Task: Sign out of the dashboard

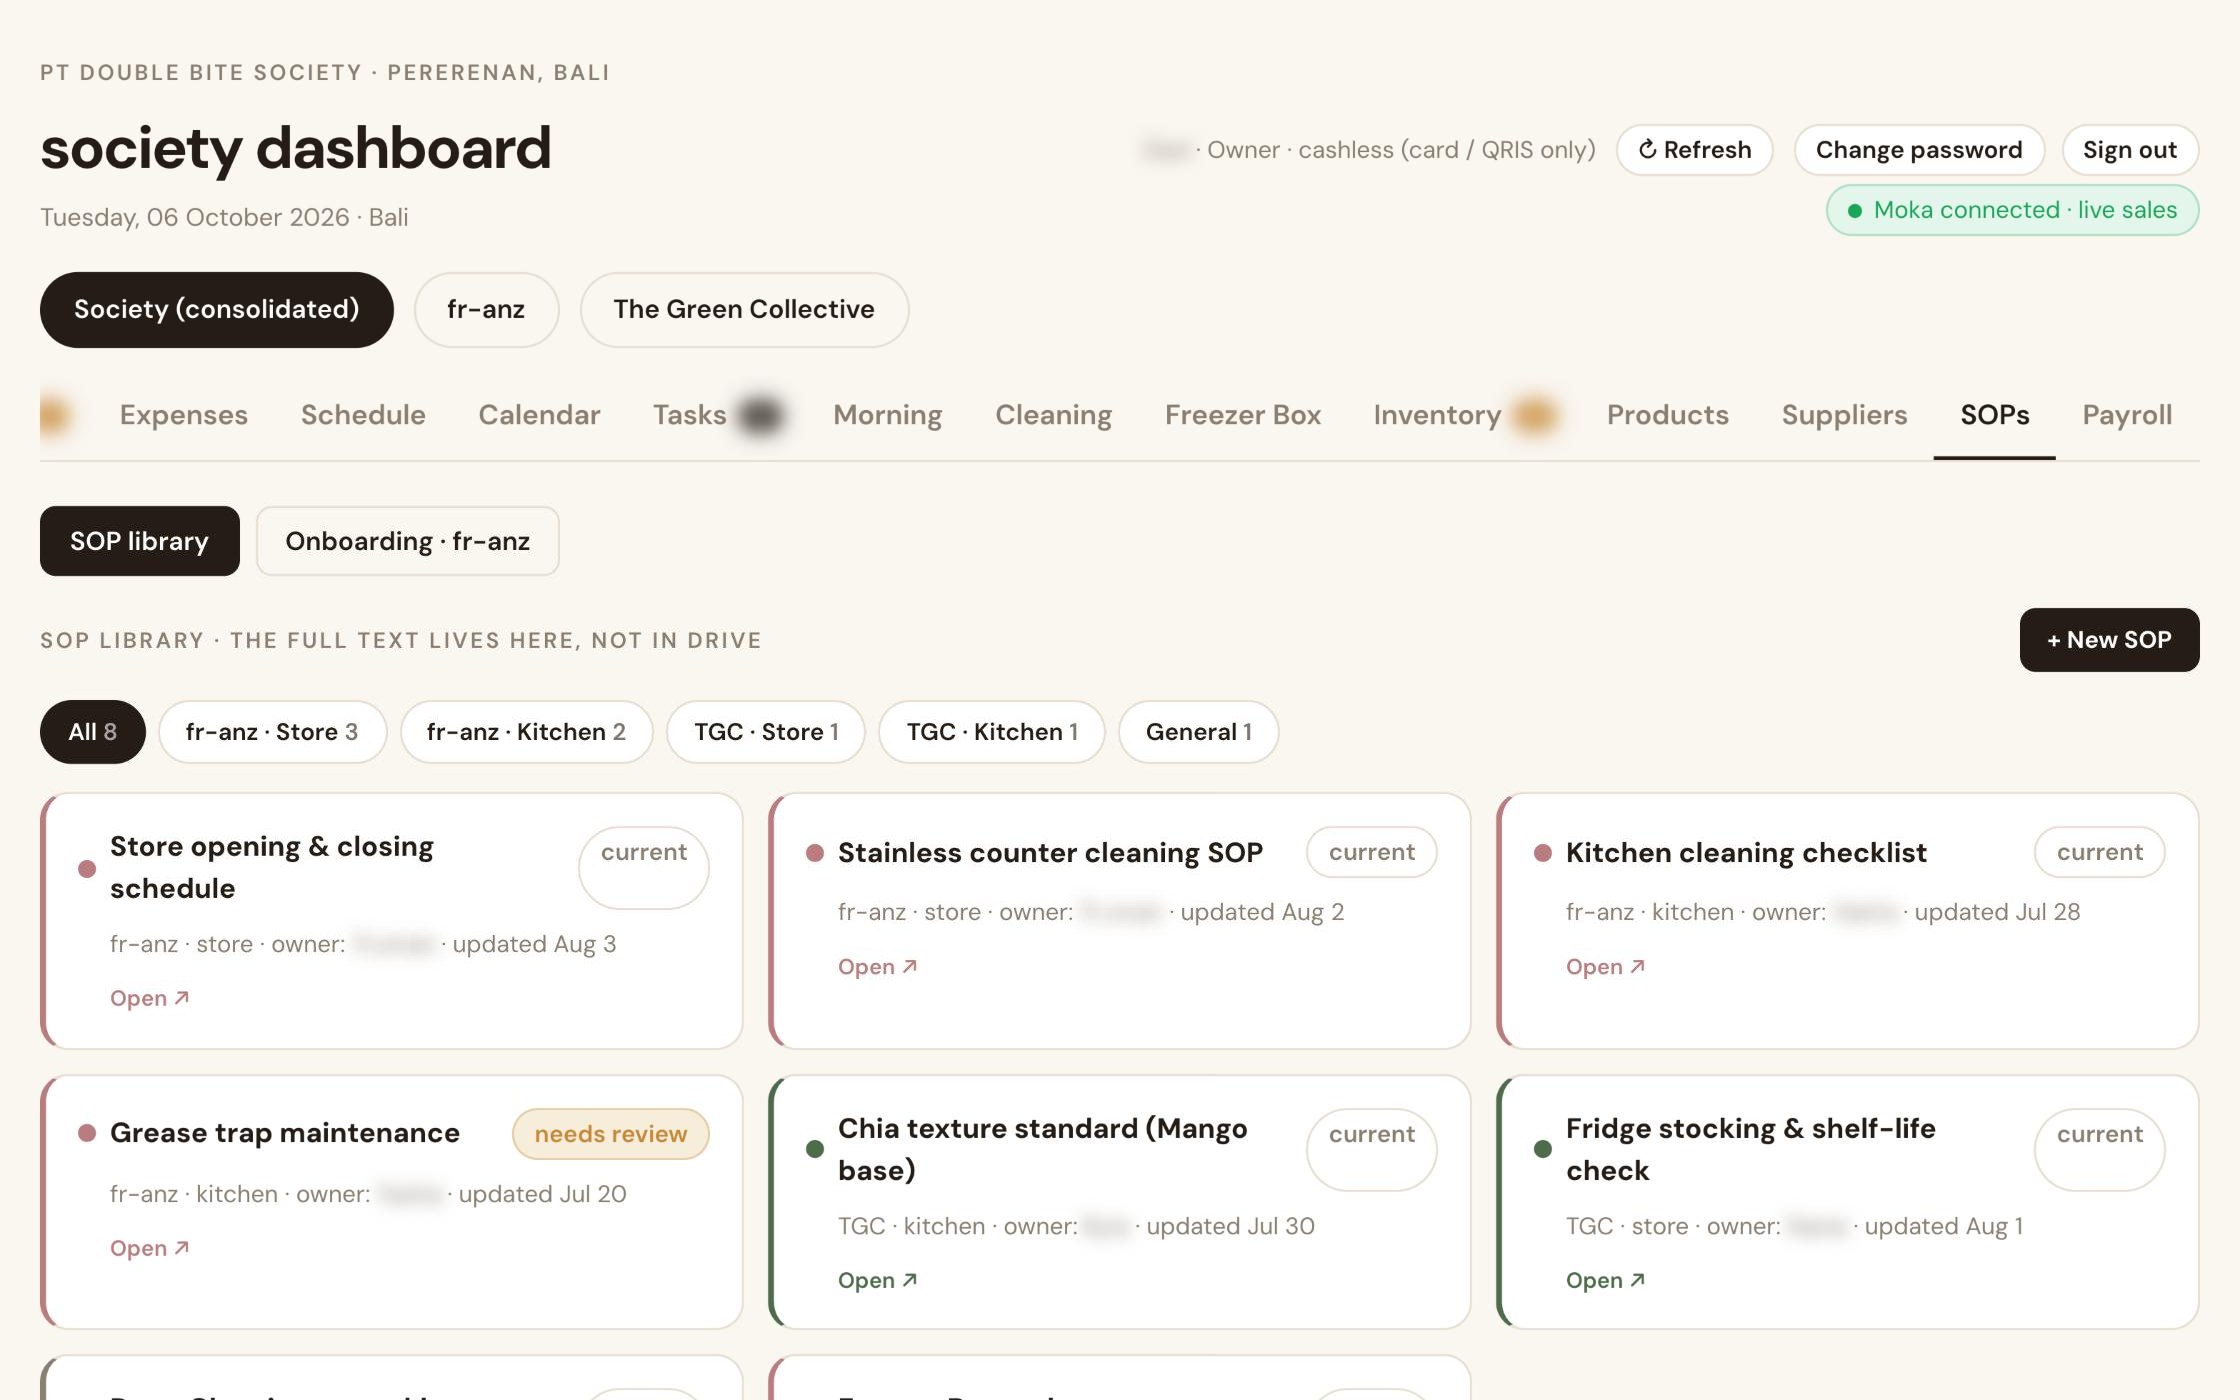Action: (2129, 150)
